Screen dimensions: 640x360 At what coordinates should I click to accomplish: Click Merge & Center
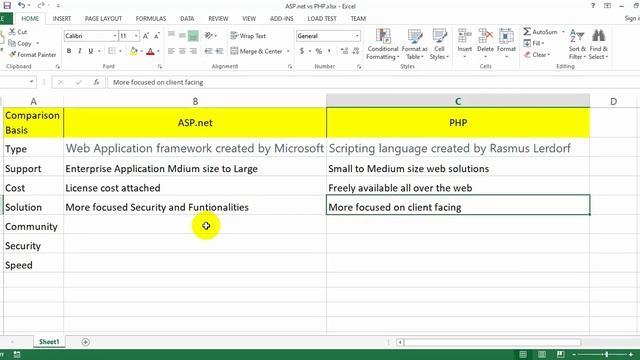click(x=256, y=51)
